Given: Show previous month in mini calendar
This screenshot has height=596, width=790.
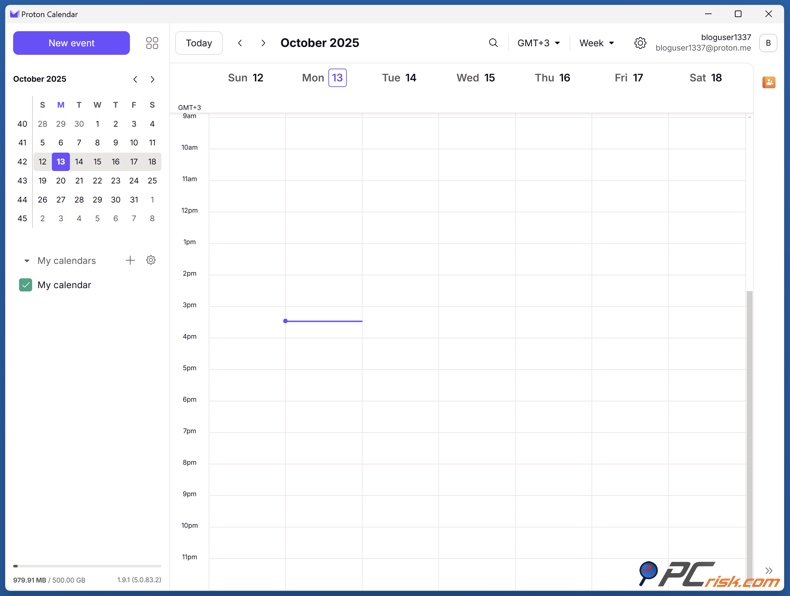Looking at the screenshot, I should 135,79.
